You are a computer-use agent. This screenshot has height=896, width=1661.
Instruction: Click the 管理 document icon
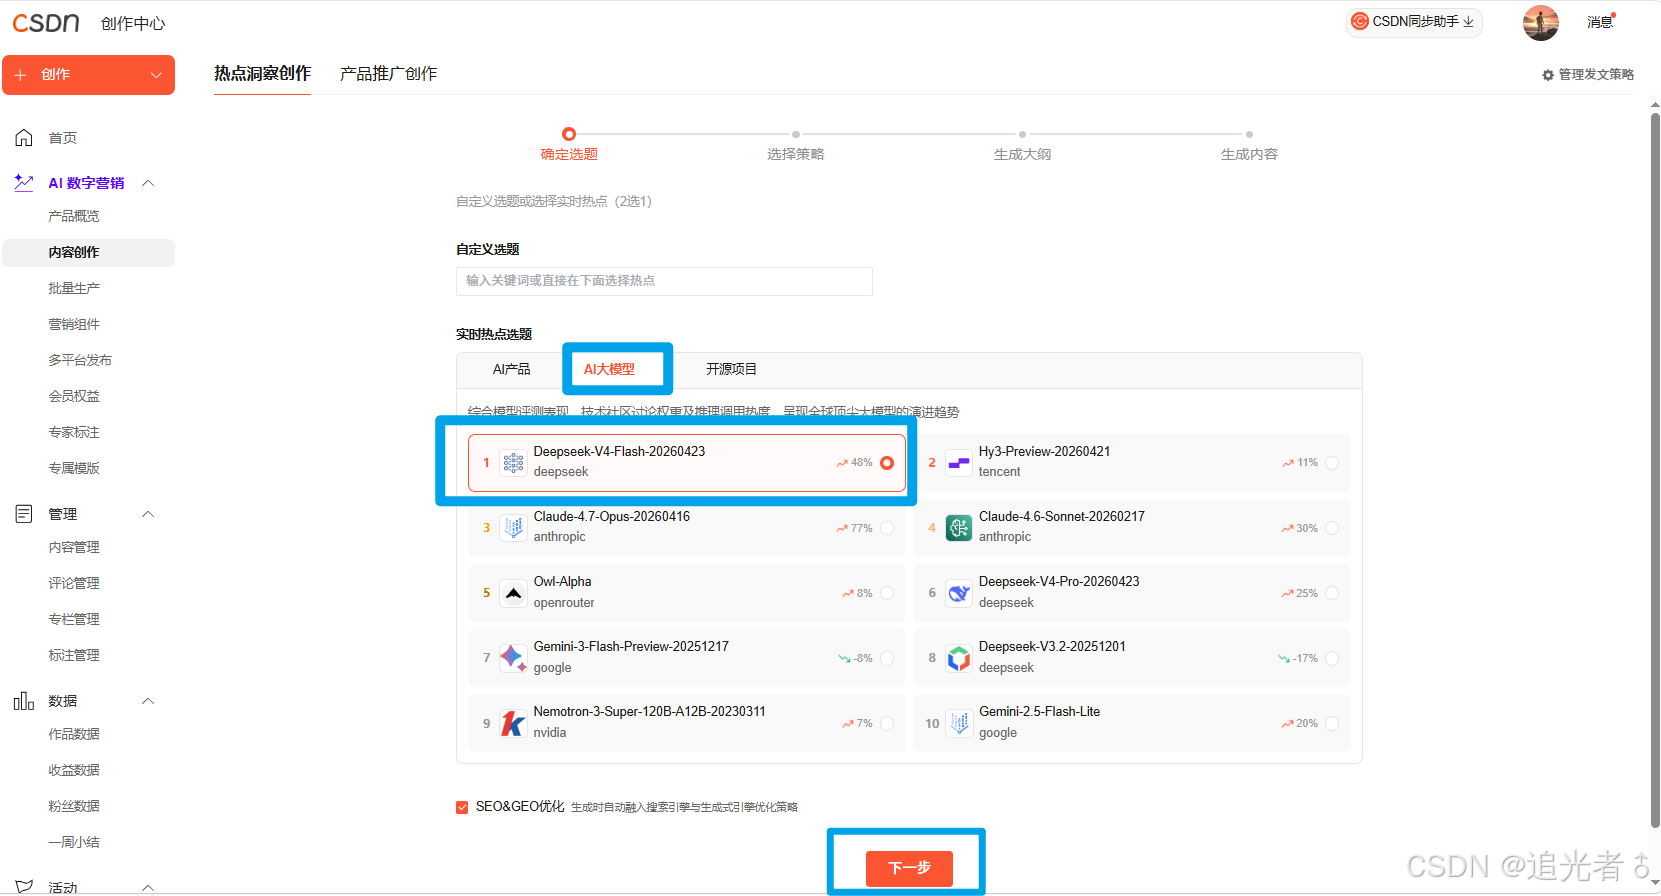pos(24,514)
